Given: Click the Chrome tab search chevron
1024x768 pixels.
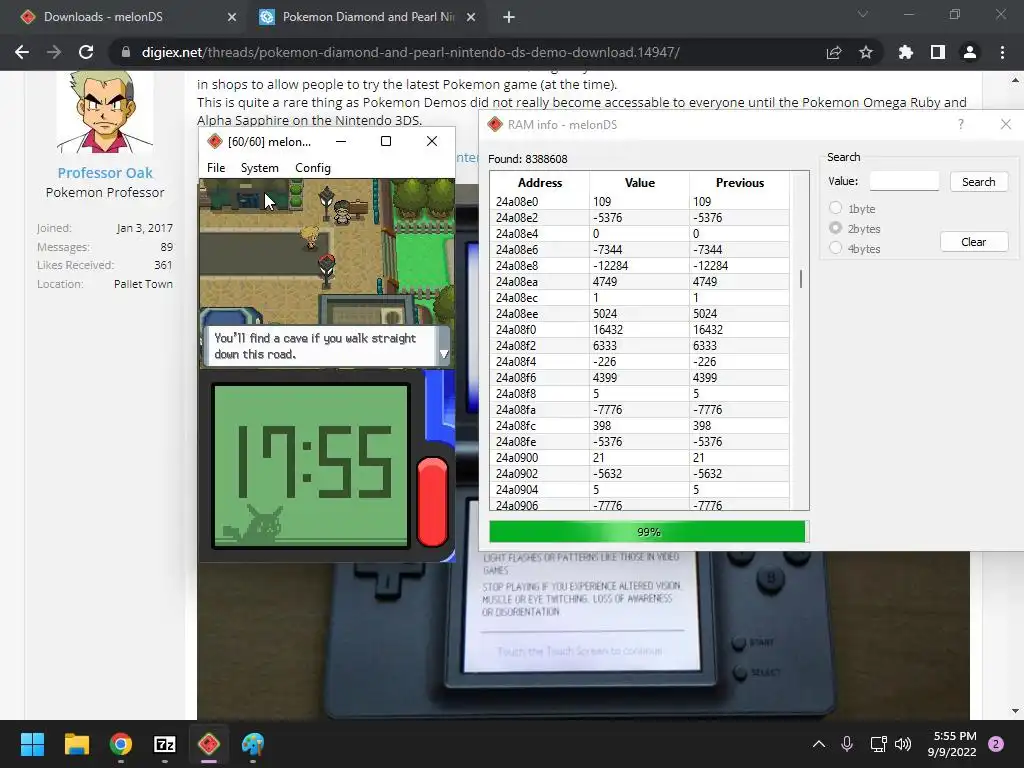Looking at the screenshot, I should pos(863,14).
